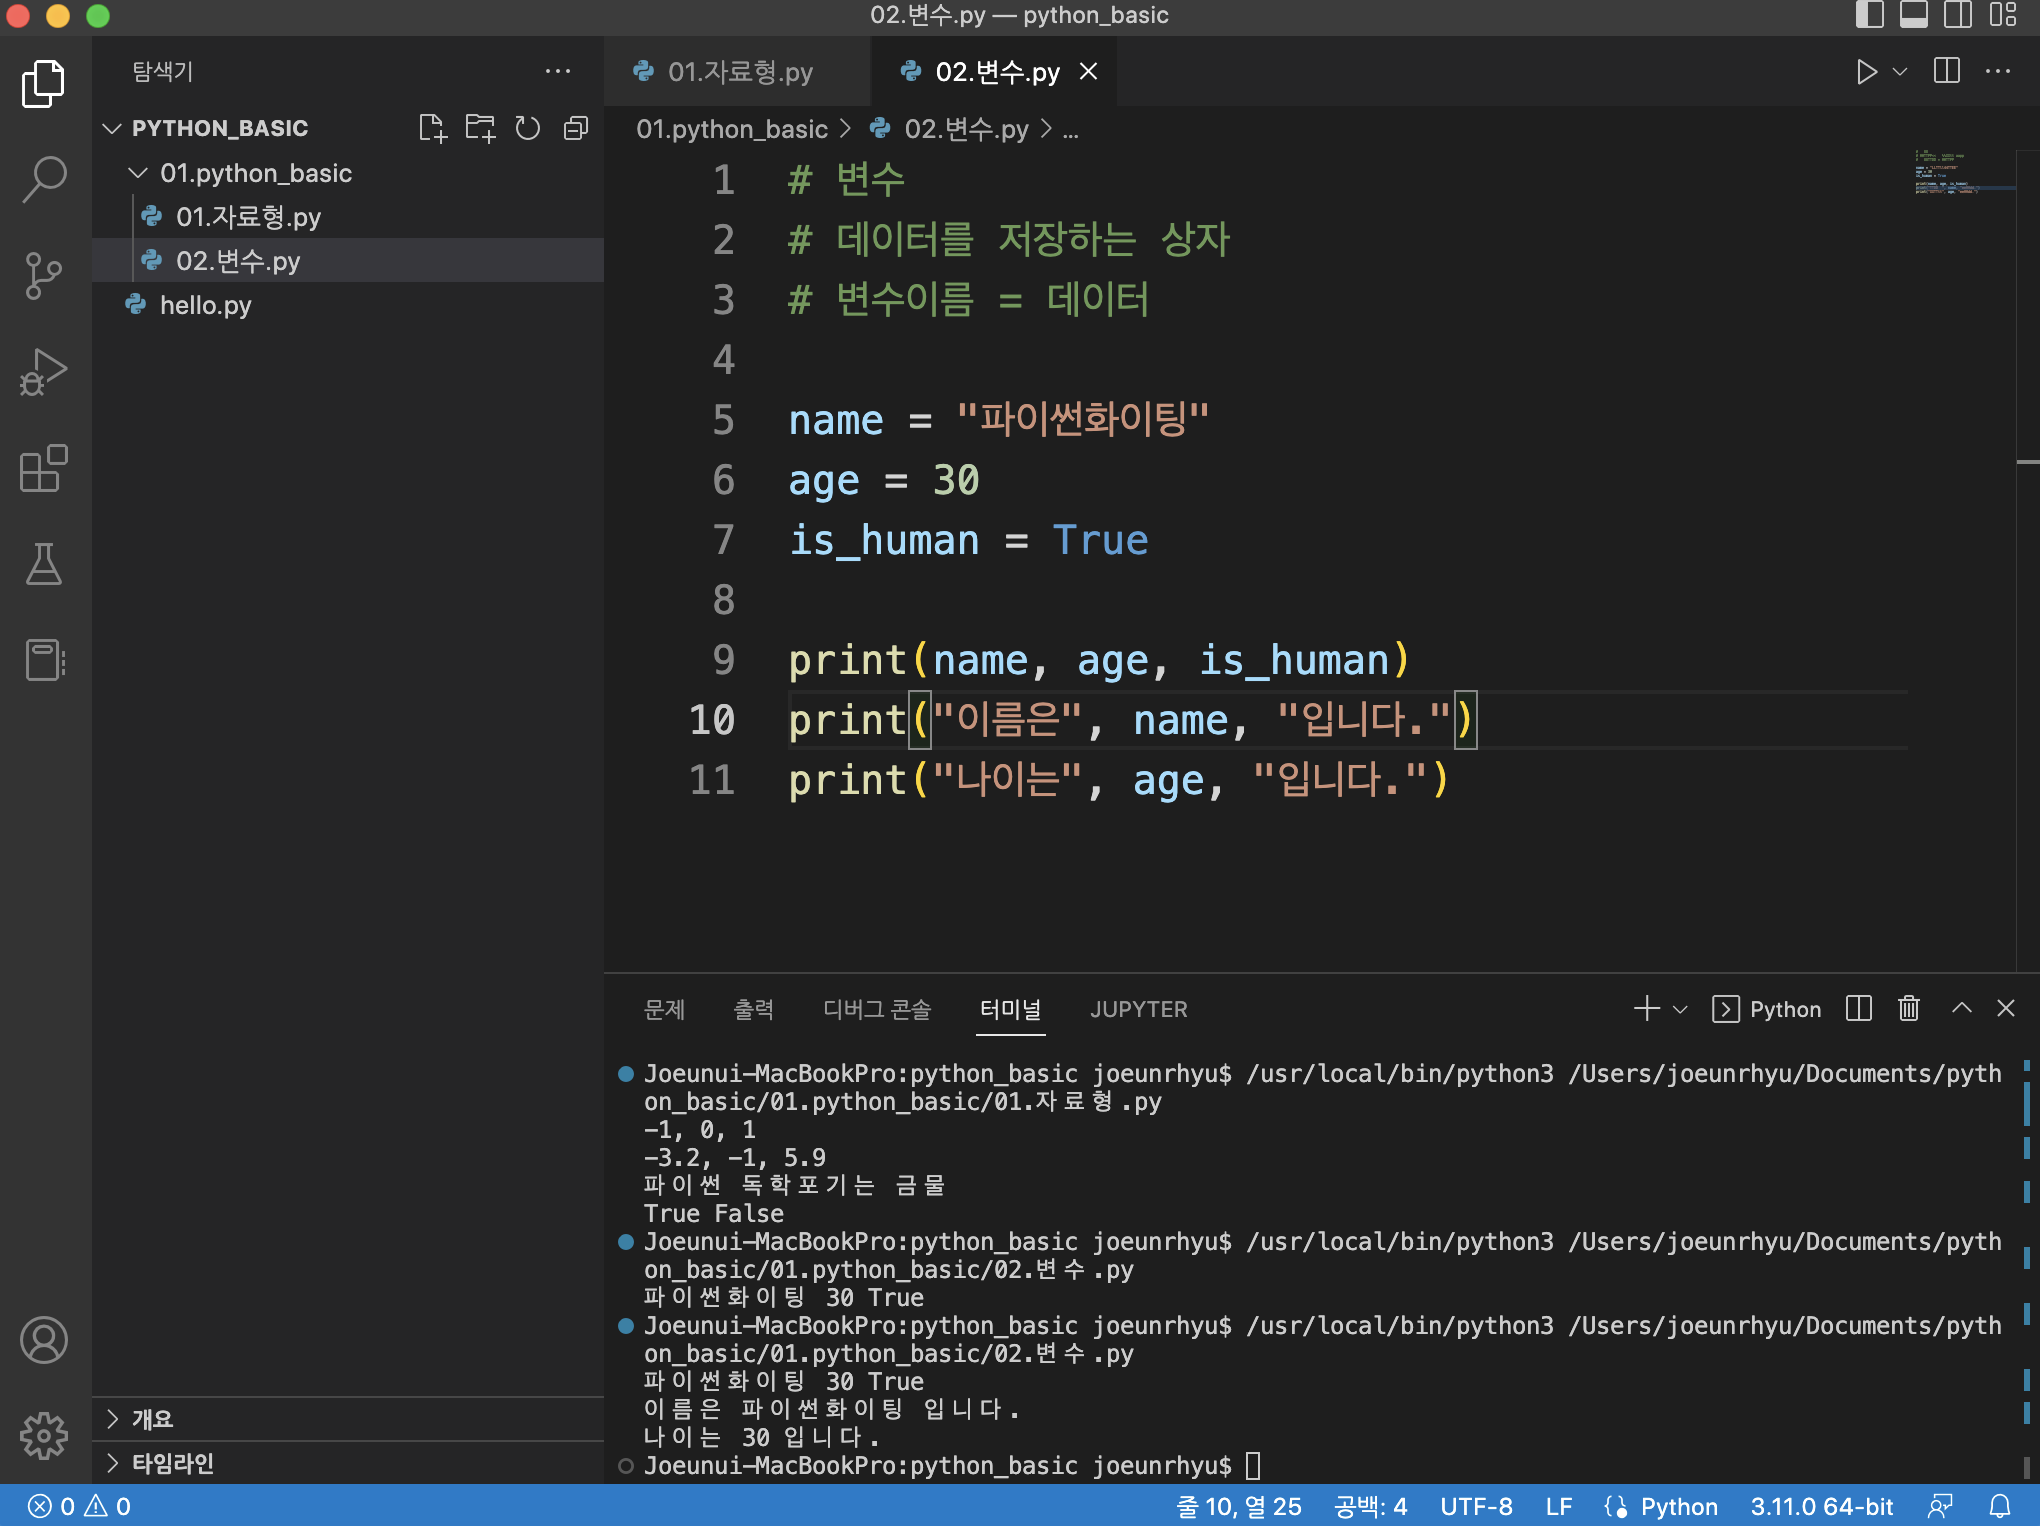2040x1526 pixels.
Task: Open the Explorer view in activity bar
Action: [44, 84]
